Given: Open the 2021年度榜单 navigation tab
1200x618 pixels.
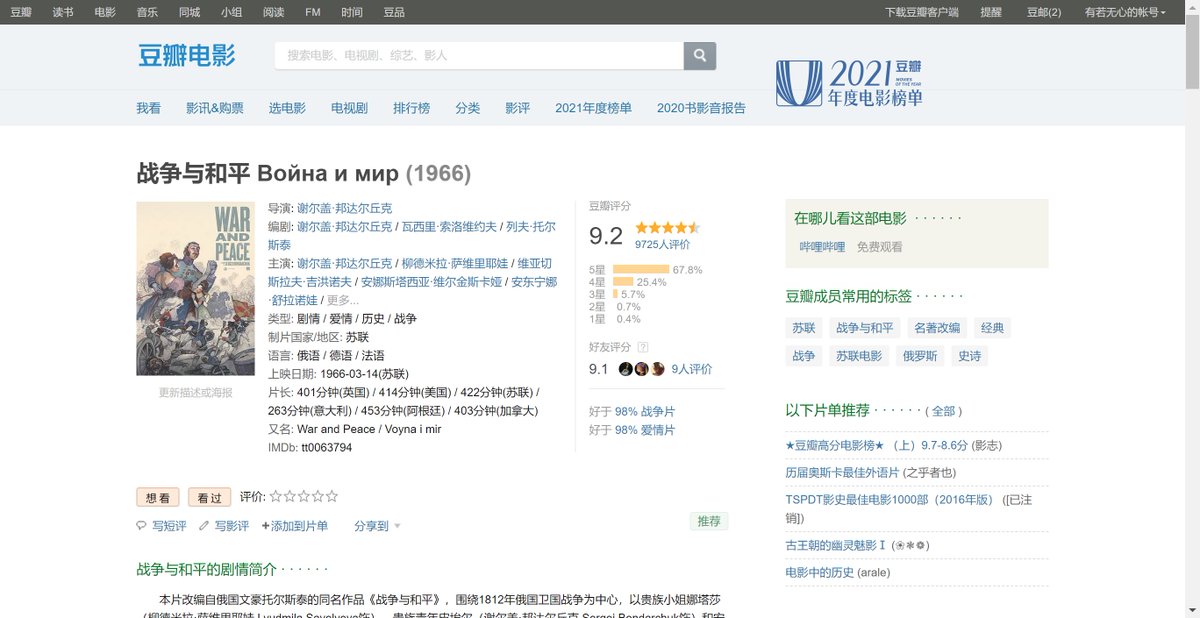Looking at the screenshot, I should [593, 108].
